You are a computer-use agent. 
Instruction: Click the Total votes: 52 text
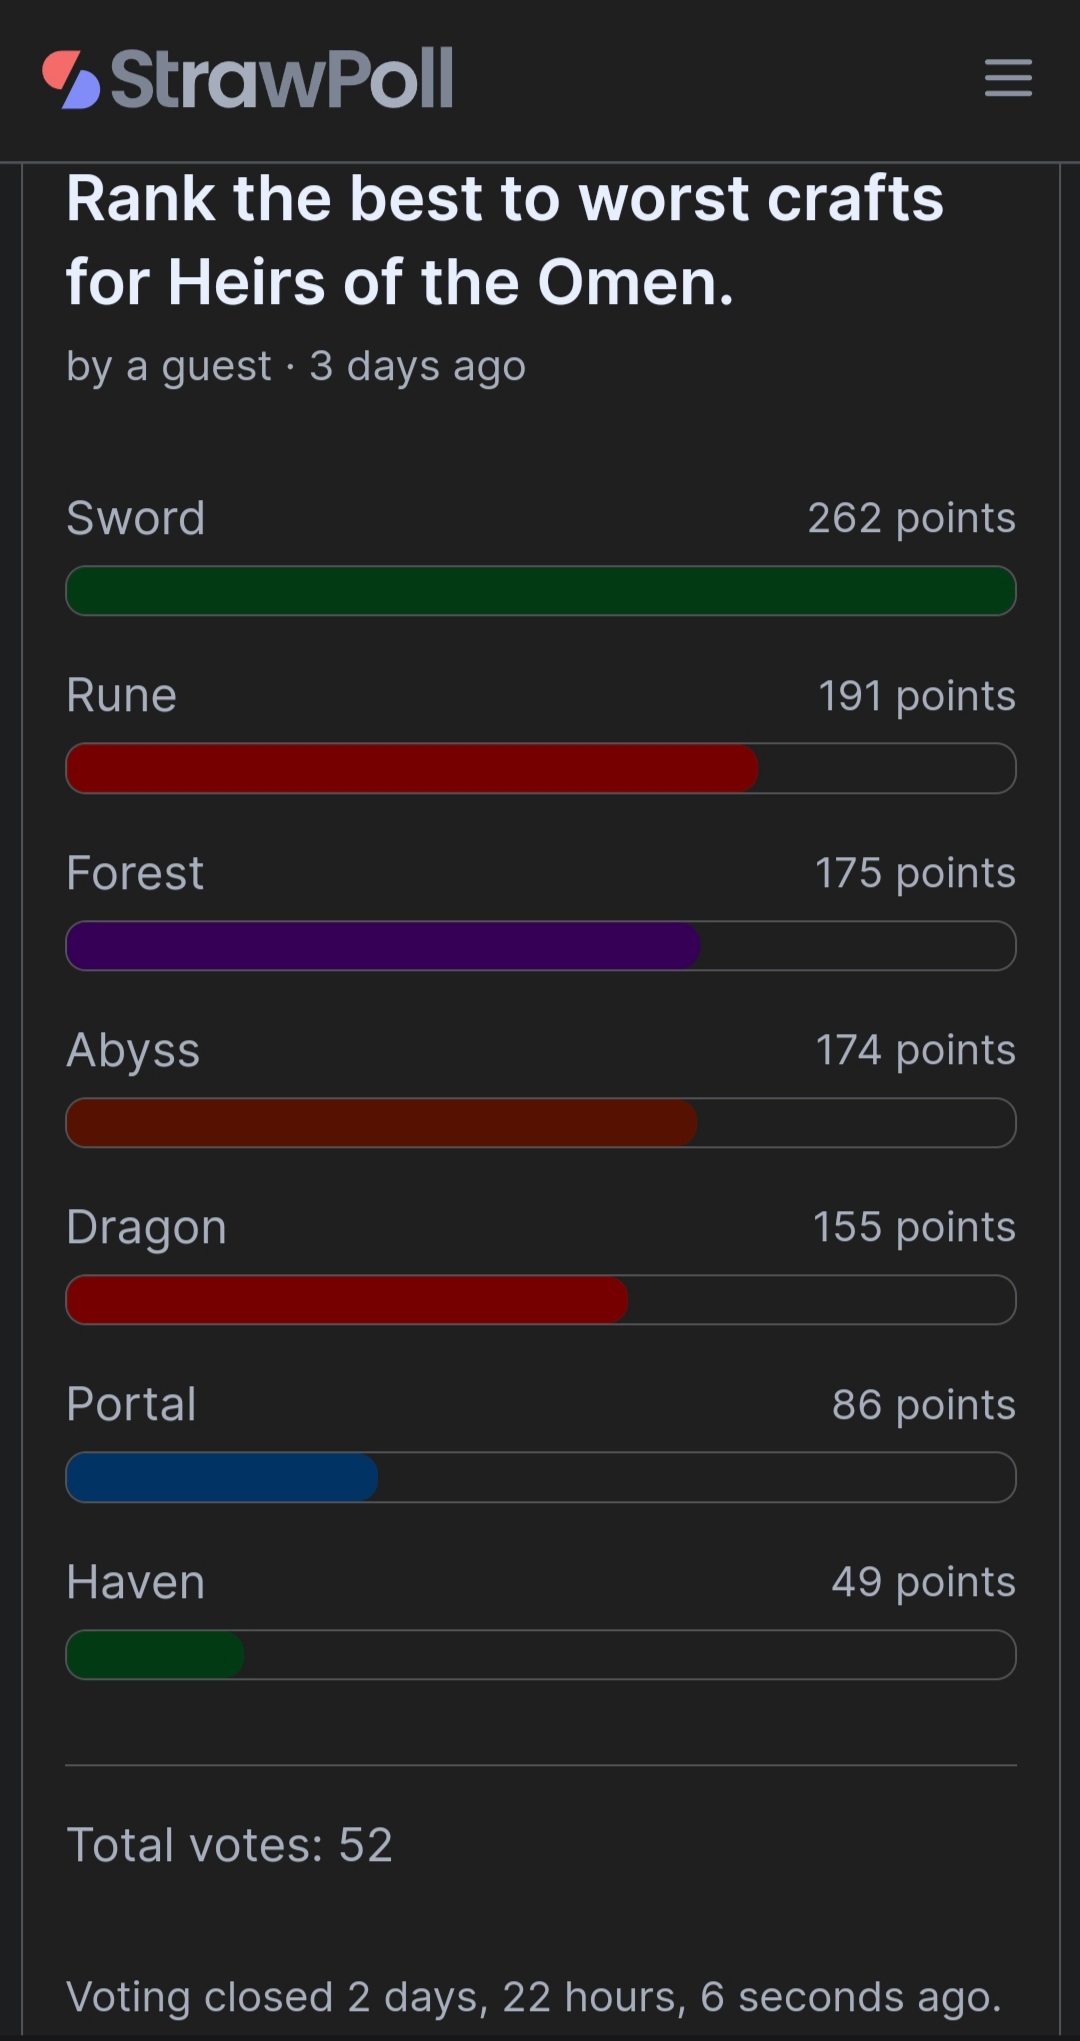click(230, 1845)
